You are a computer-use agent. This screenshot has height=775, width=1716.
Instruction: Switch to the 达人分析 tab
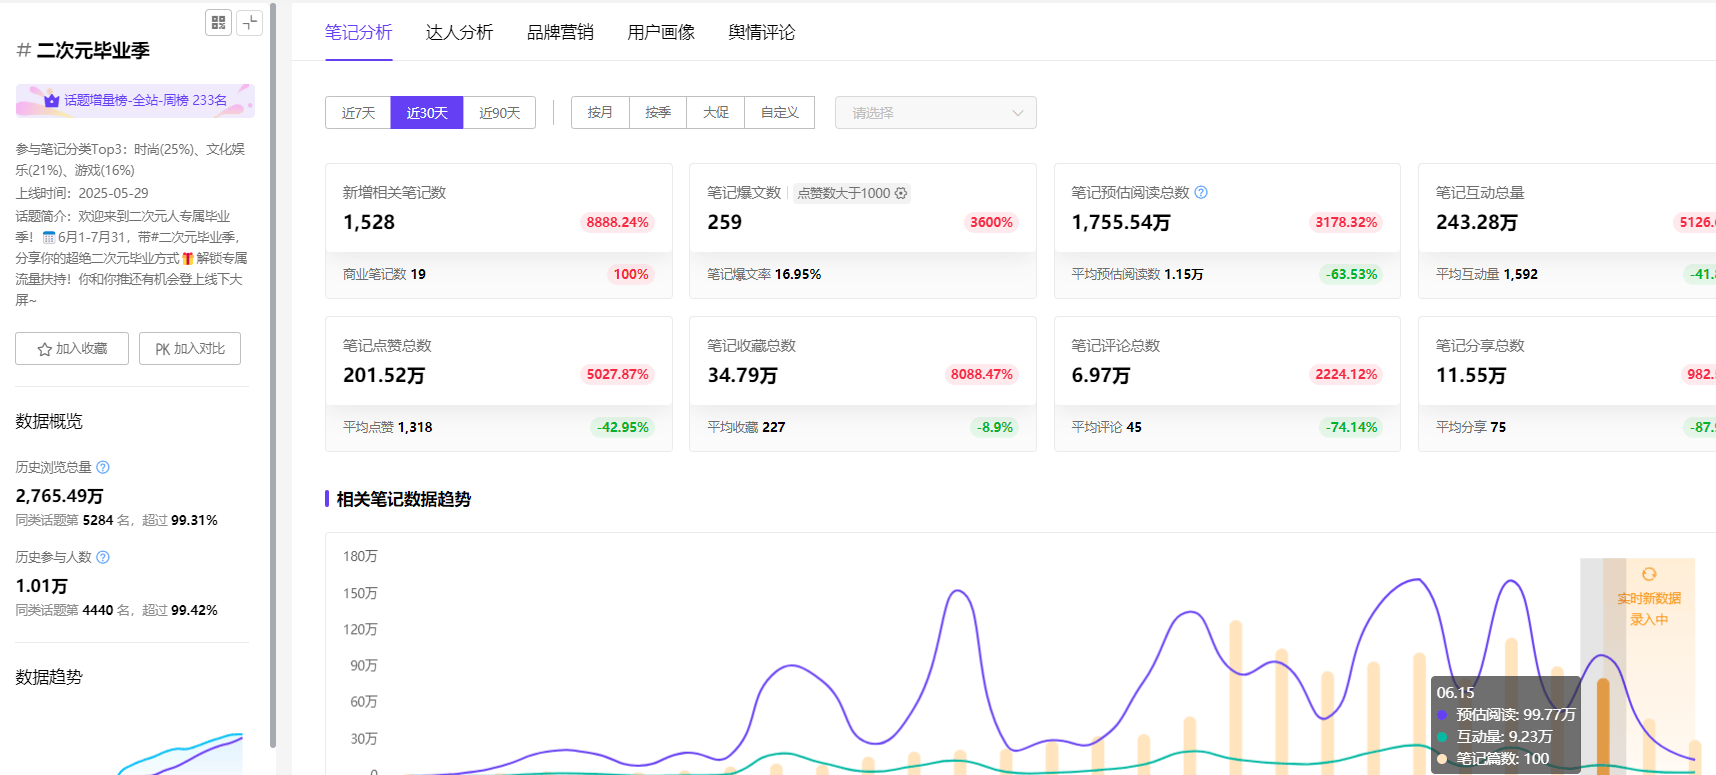click(459, 32)
